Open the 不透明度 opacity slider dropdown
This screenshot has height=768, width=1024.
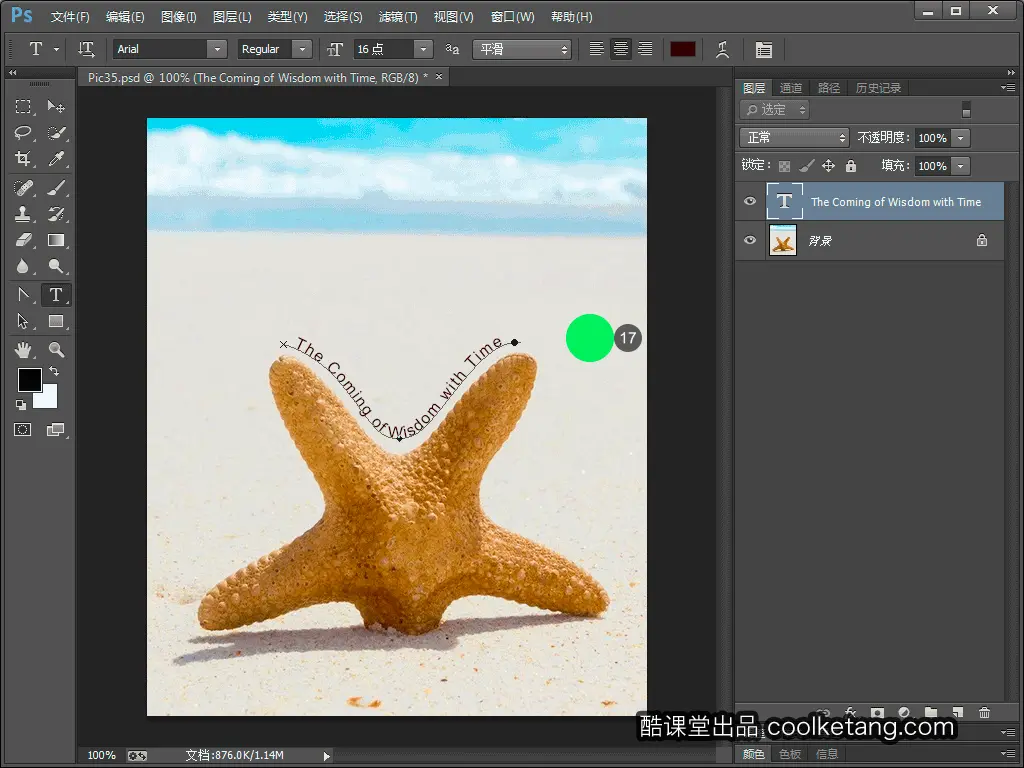(x=961, y=138)
